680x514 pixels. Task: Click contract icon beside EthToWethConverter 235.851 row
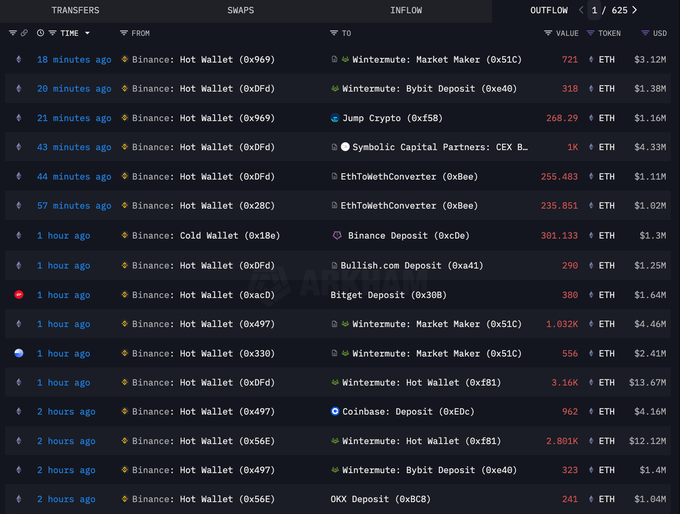334,205
